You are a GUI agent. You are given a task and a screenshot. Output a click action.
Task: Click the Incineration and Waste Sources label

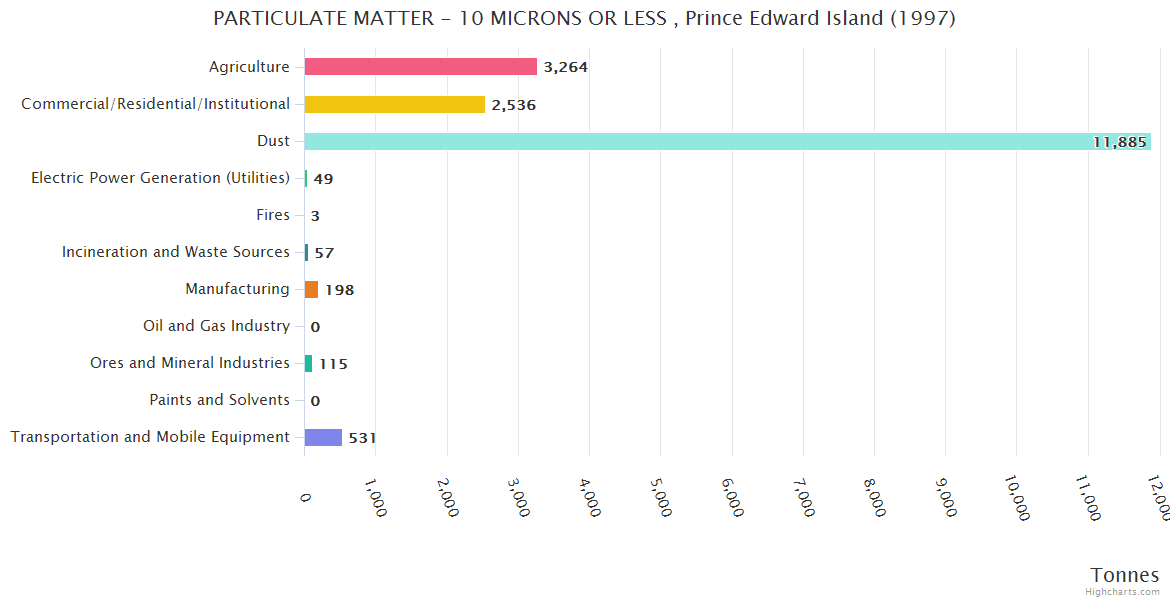click(176, 252)
